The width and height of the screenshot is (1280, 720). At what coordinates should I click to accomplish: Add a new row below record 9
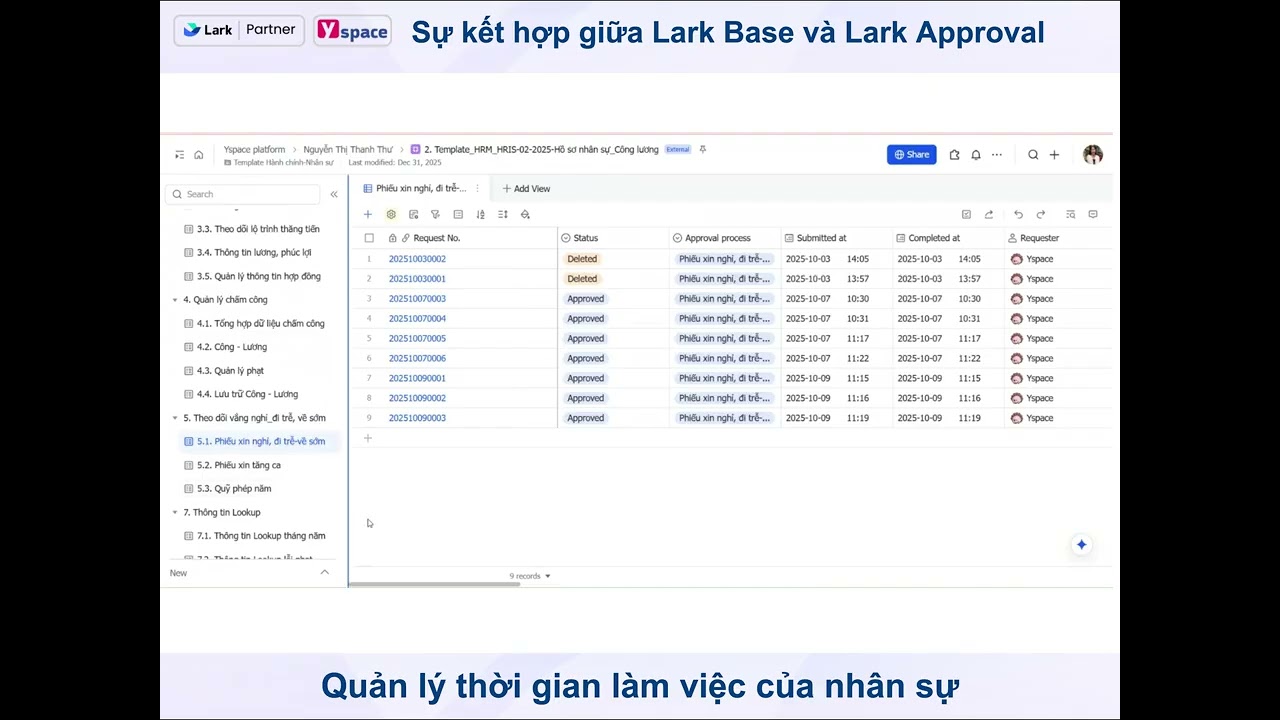pos(368,438)
